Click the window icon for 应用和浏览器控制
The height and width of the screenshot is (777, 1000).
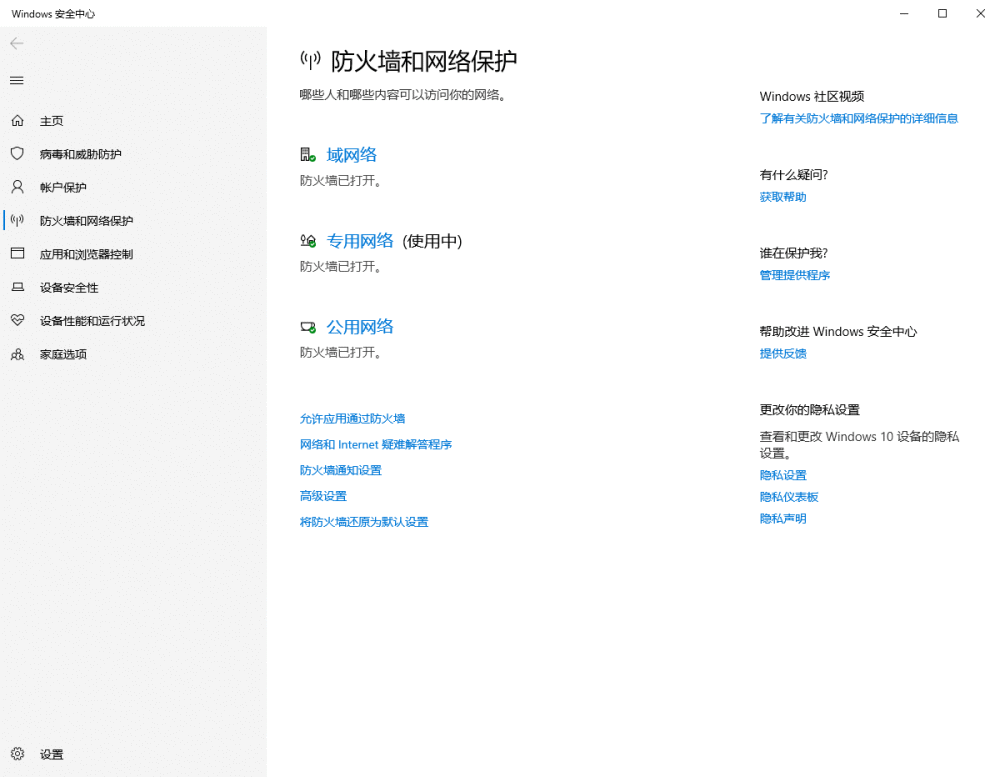click(x=18, y=253)
